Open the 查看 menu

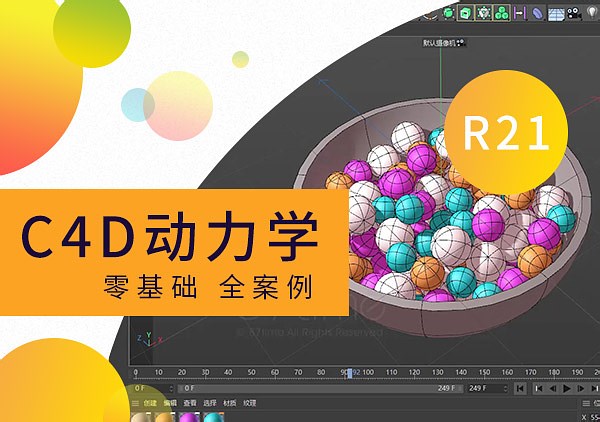(190, 403)
